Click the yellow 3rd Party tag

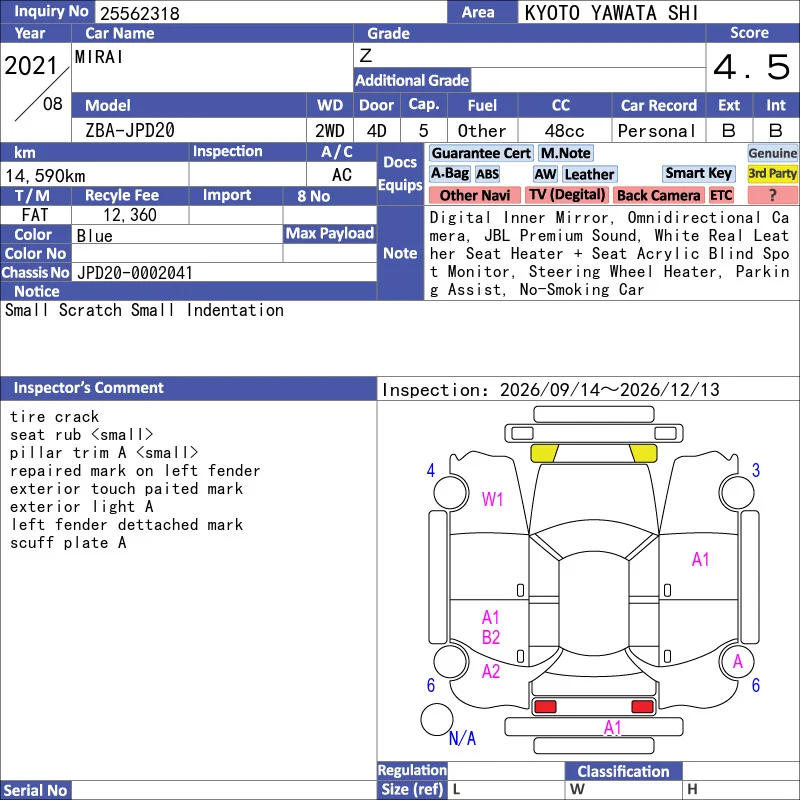coord(772,174)
